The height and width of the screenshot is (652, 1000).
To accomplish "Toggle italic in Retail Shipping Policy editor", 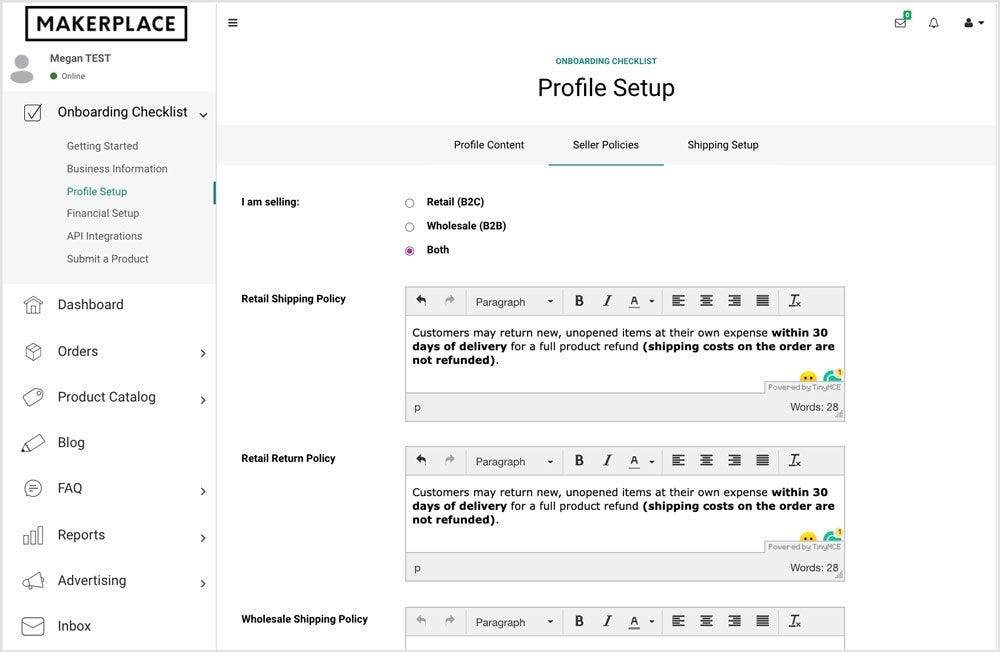I will click(x=607, y=300).
